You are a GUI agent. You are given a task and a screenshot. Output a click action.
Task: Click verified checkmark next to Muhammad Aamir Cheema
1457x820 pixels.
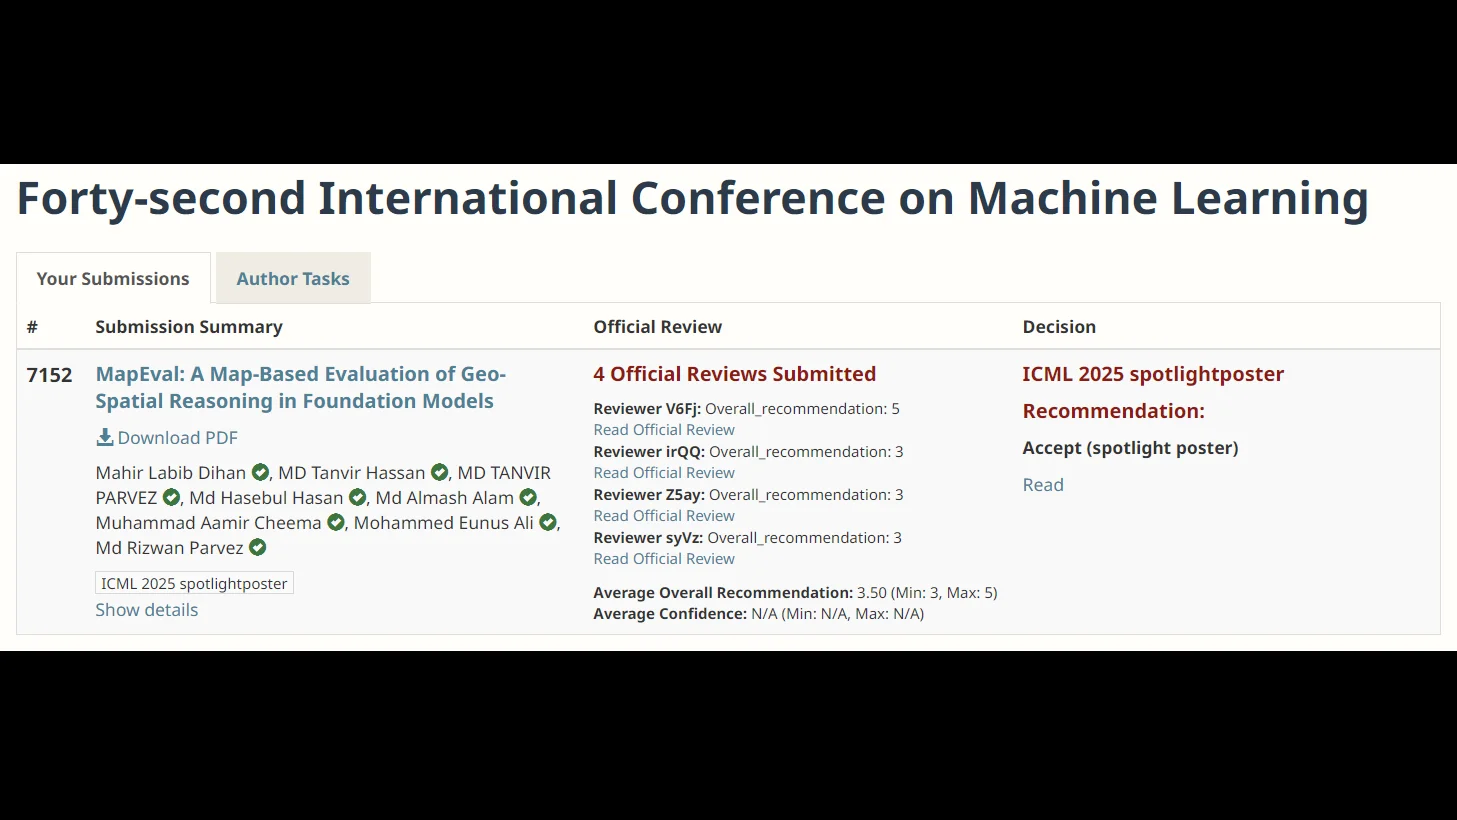coord(336,522)
